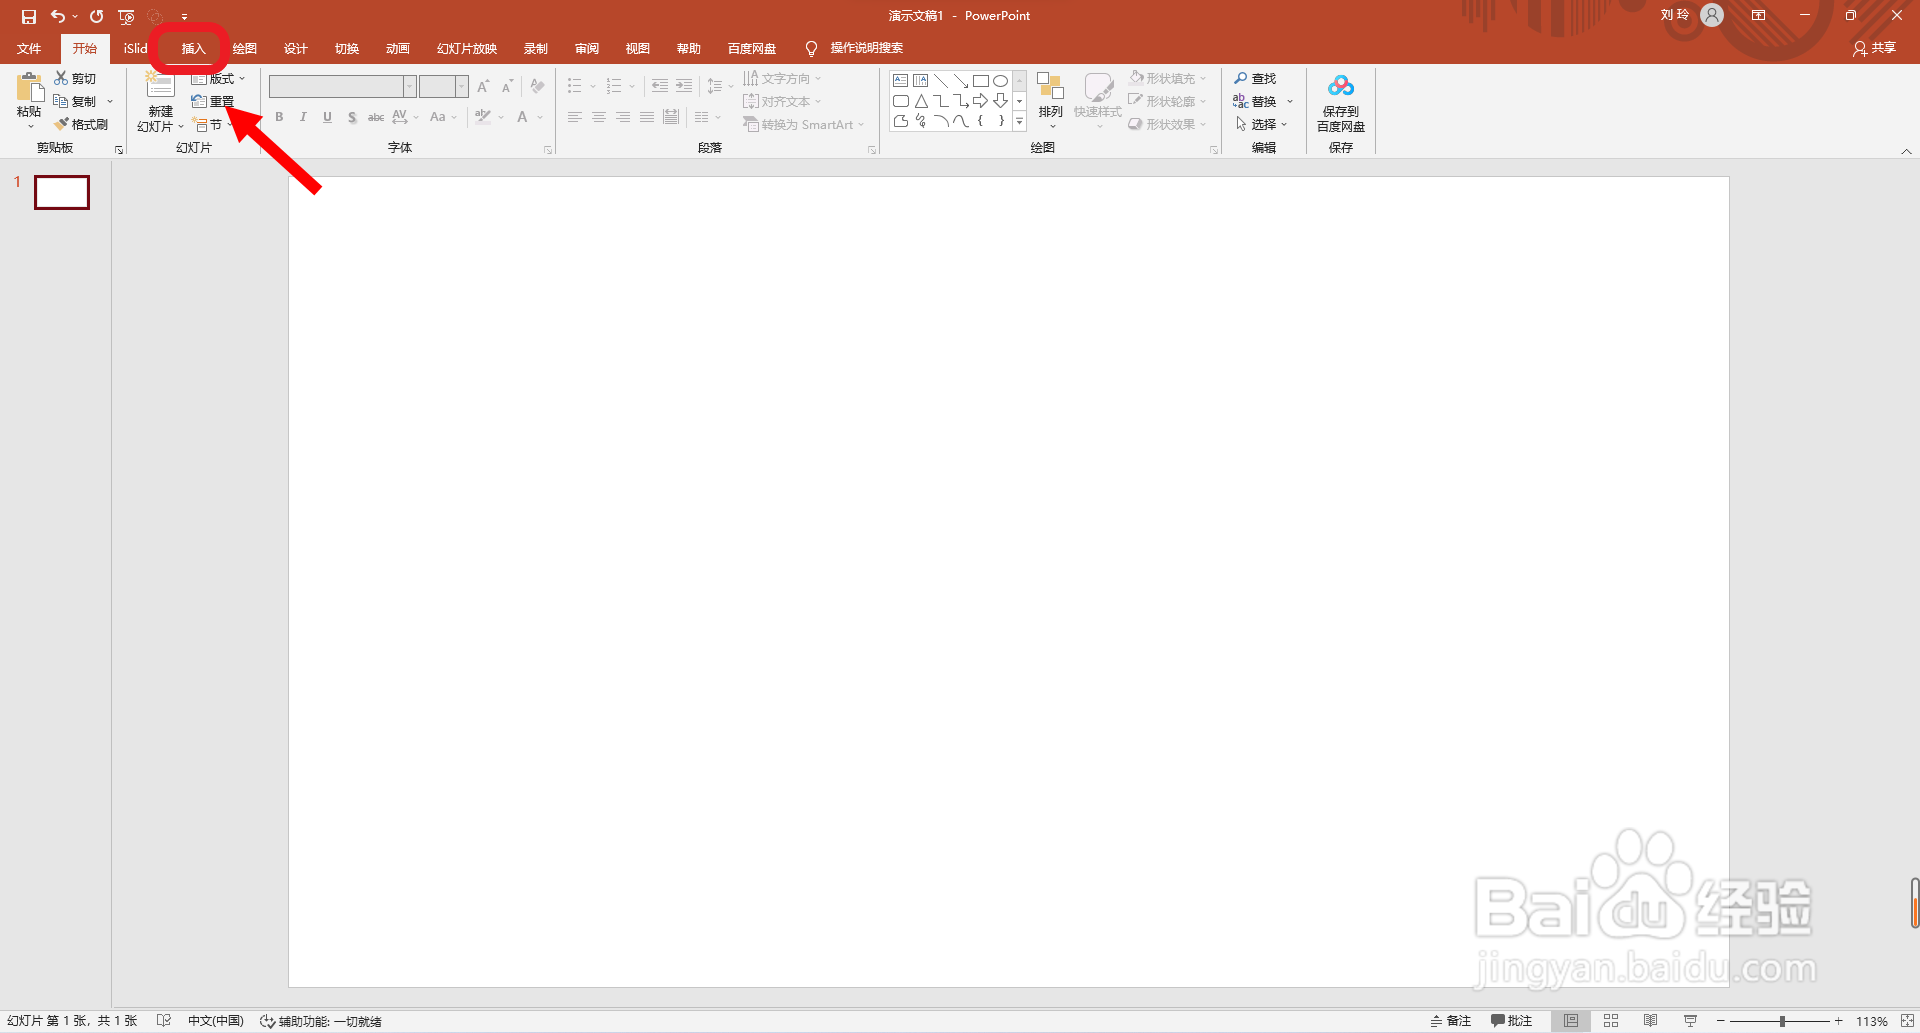Toggle underline formatting

coord(327,117)
